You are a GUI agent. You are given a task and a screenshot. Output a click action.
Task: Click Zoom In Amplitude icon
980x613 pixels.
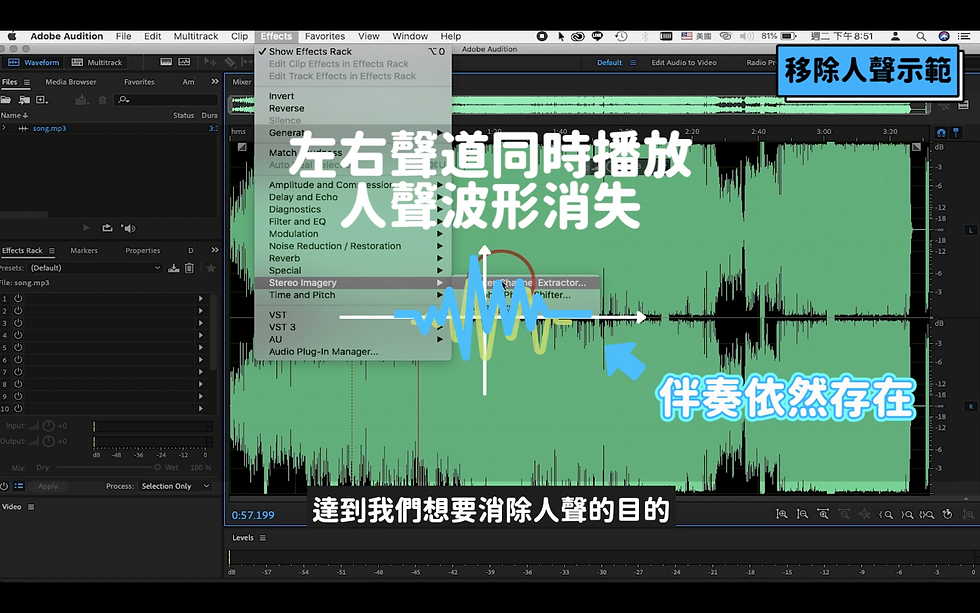[782, 514]
